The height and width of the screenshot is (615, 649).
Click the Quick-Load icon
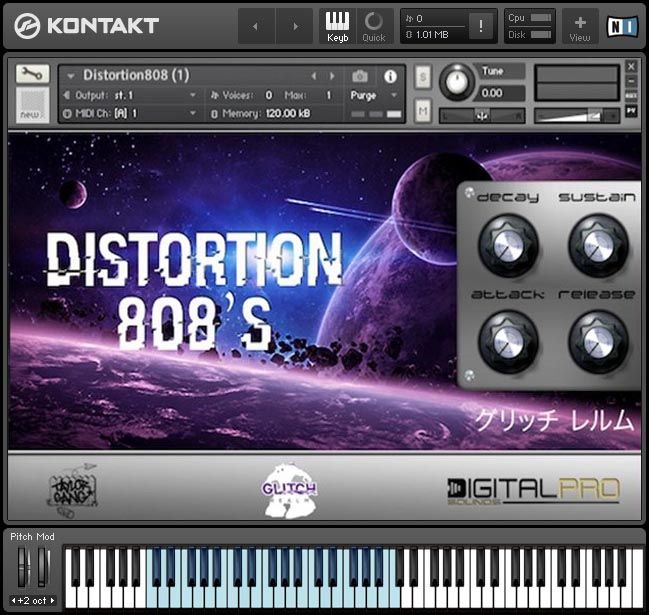coord(374,26)
